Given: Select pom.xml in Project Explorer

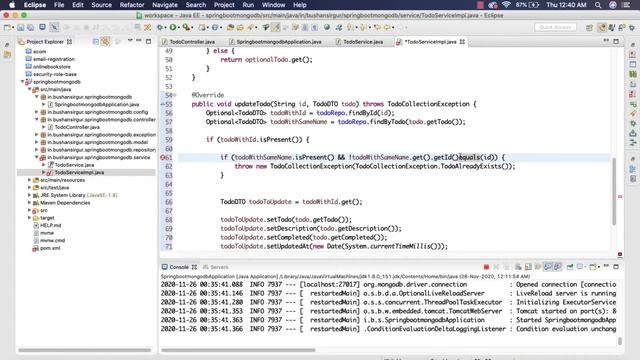Looking at the screenshot, I should pyautogui.click(x=50, y=248).
